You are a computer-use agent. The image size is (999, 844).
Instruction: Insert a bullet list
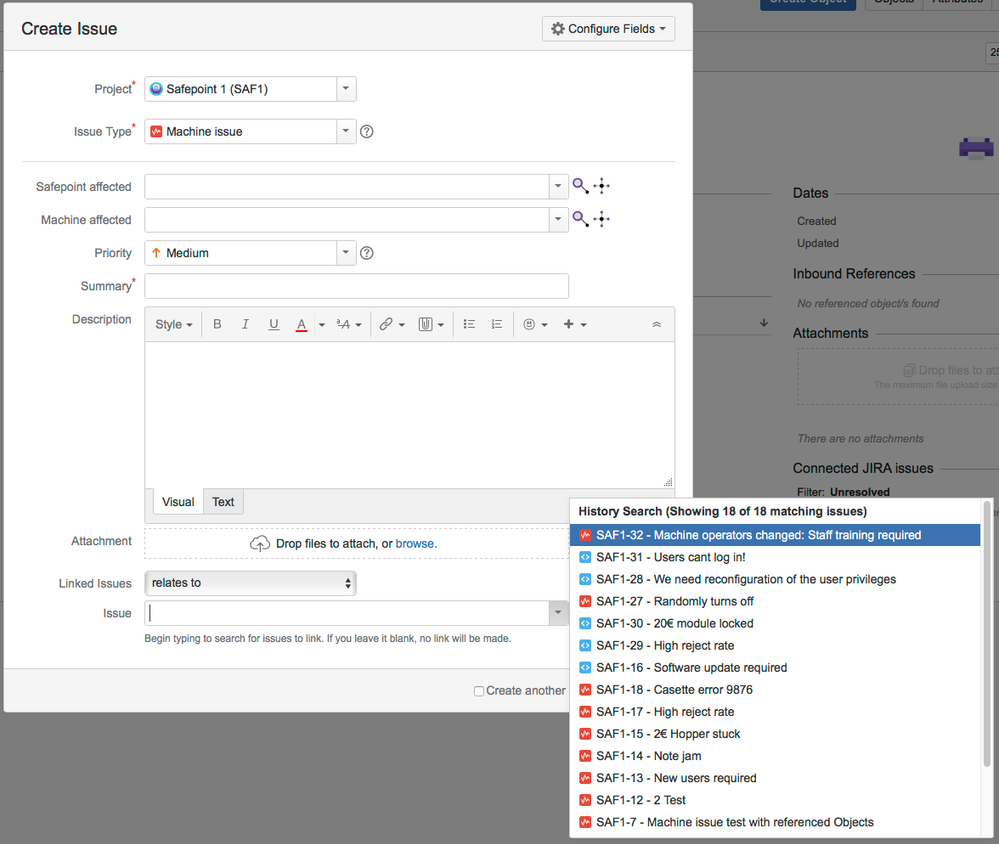(469, 324)
